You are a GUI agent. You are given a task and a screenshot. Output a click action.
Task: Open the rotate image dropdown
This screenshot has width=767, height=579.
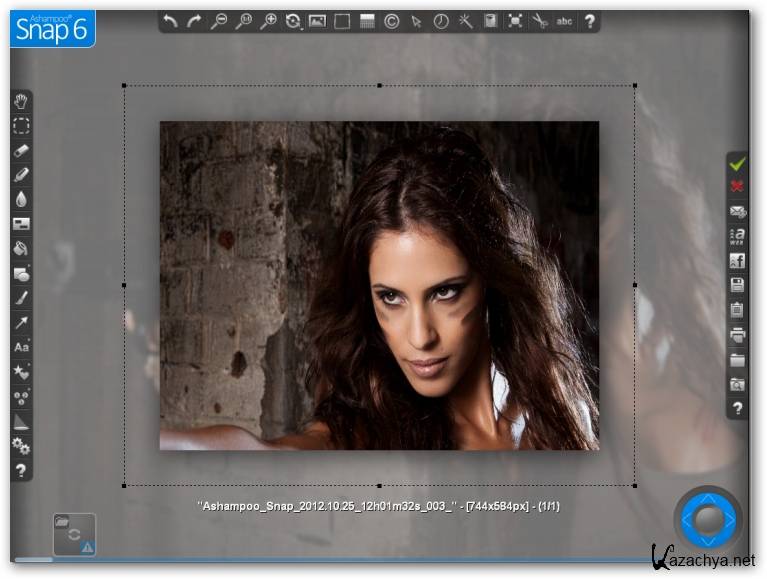294,21
